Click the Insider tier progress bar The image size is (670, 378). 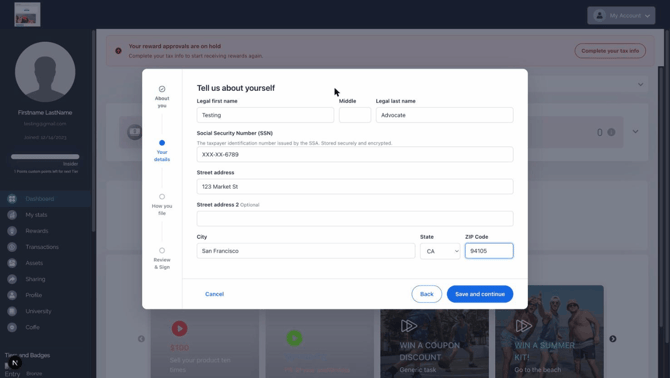pos(45,157)
